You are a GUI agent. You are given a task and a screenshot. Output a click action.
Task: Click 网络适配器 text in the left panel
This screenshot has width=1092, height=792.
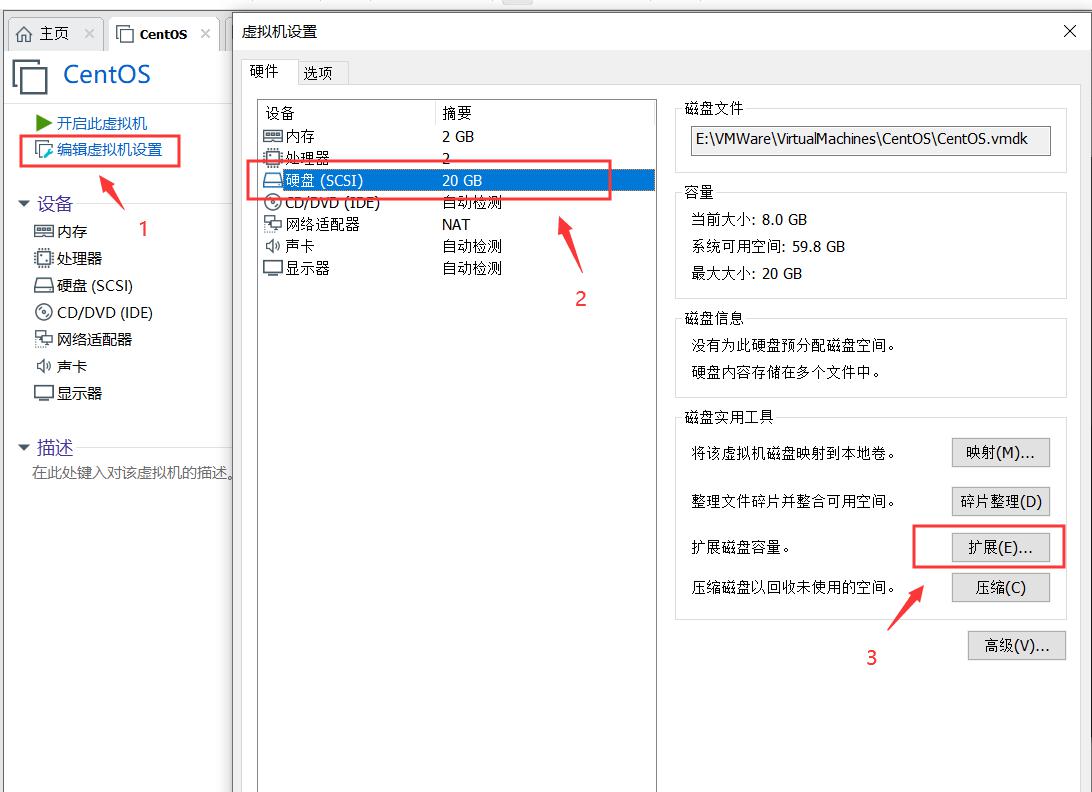click(x=95, y=339)
